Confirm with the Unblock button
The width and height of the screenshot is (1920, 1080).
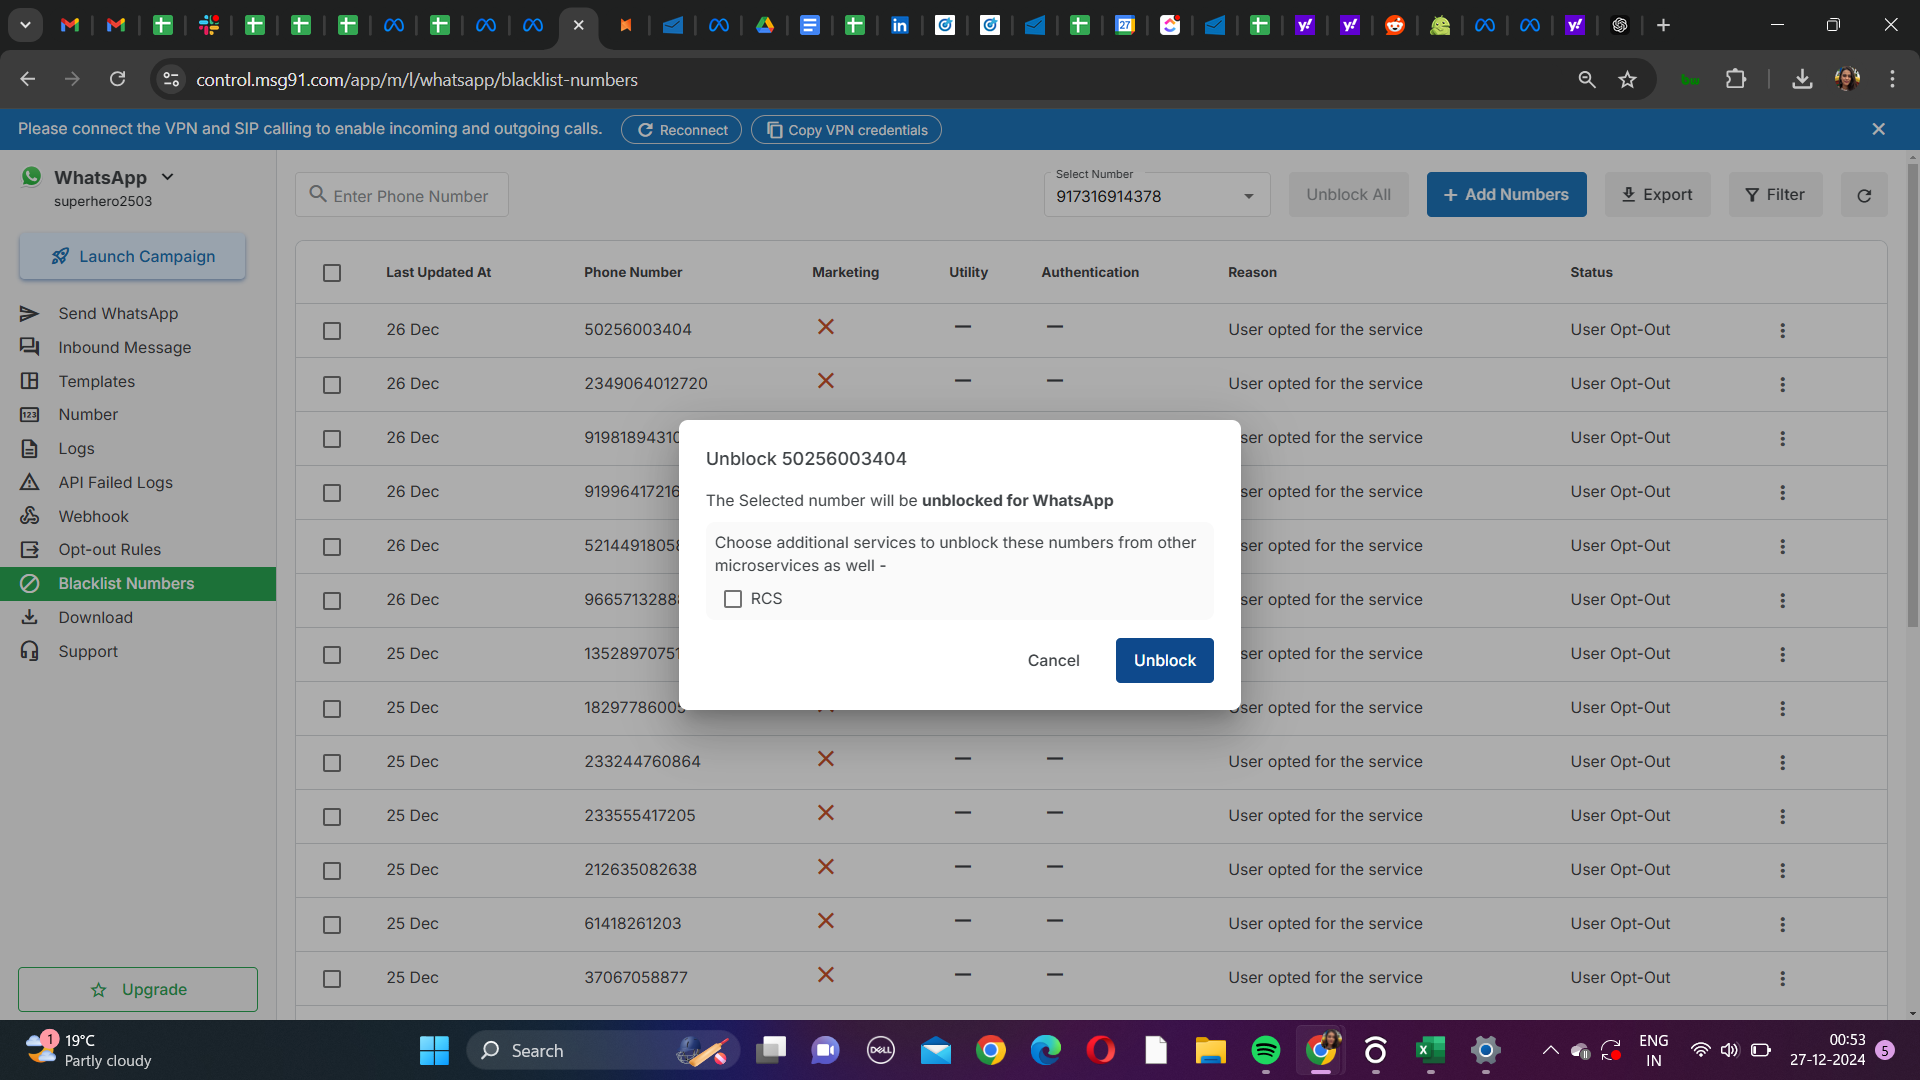(x=1164, y=660)
